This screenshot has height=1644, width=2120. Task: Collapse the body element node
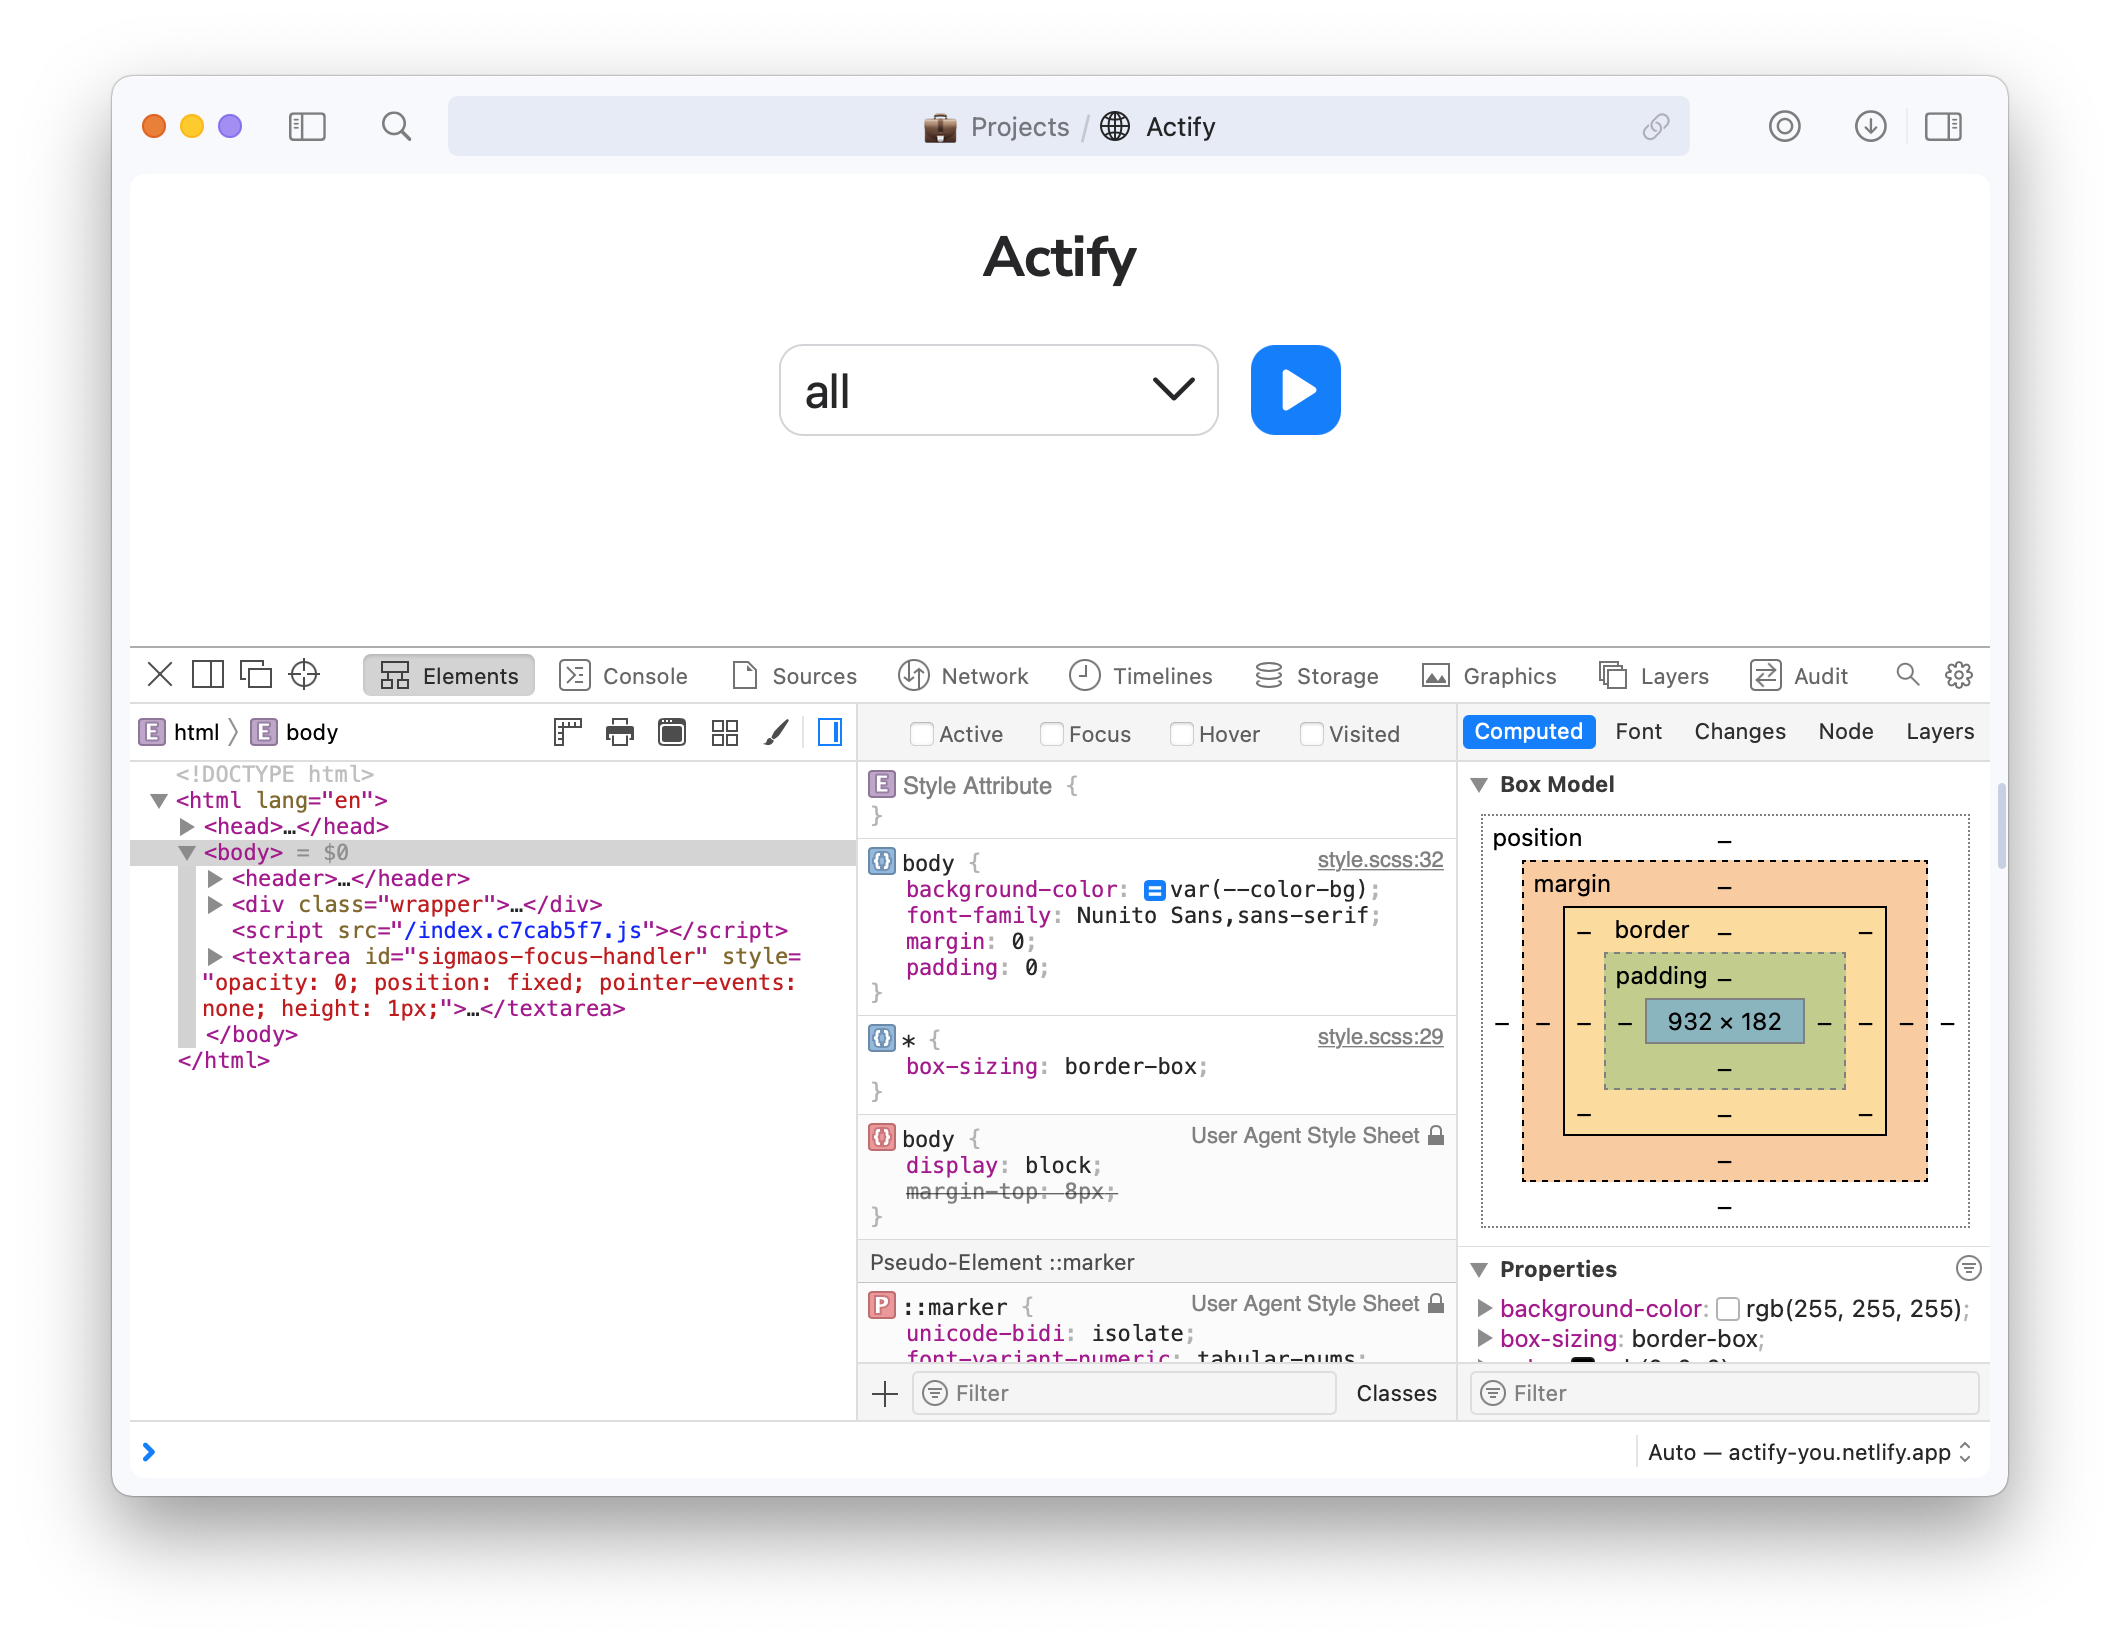(186, 853)
